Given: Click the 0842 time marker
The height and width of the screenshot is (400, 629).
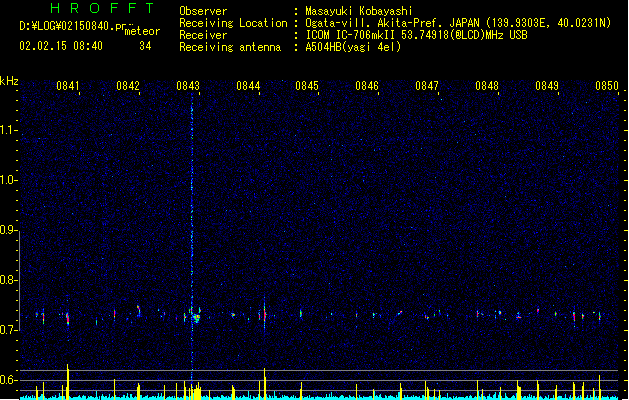Looking at the screenshot, I should tap(128, 86).
